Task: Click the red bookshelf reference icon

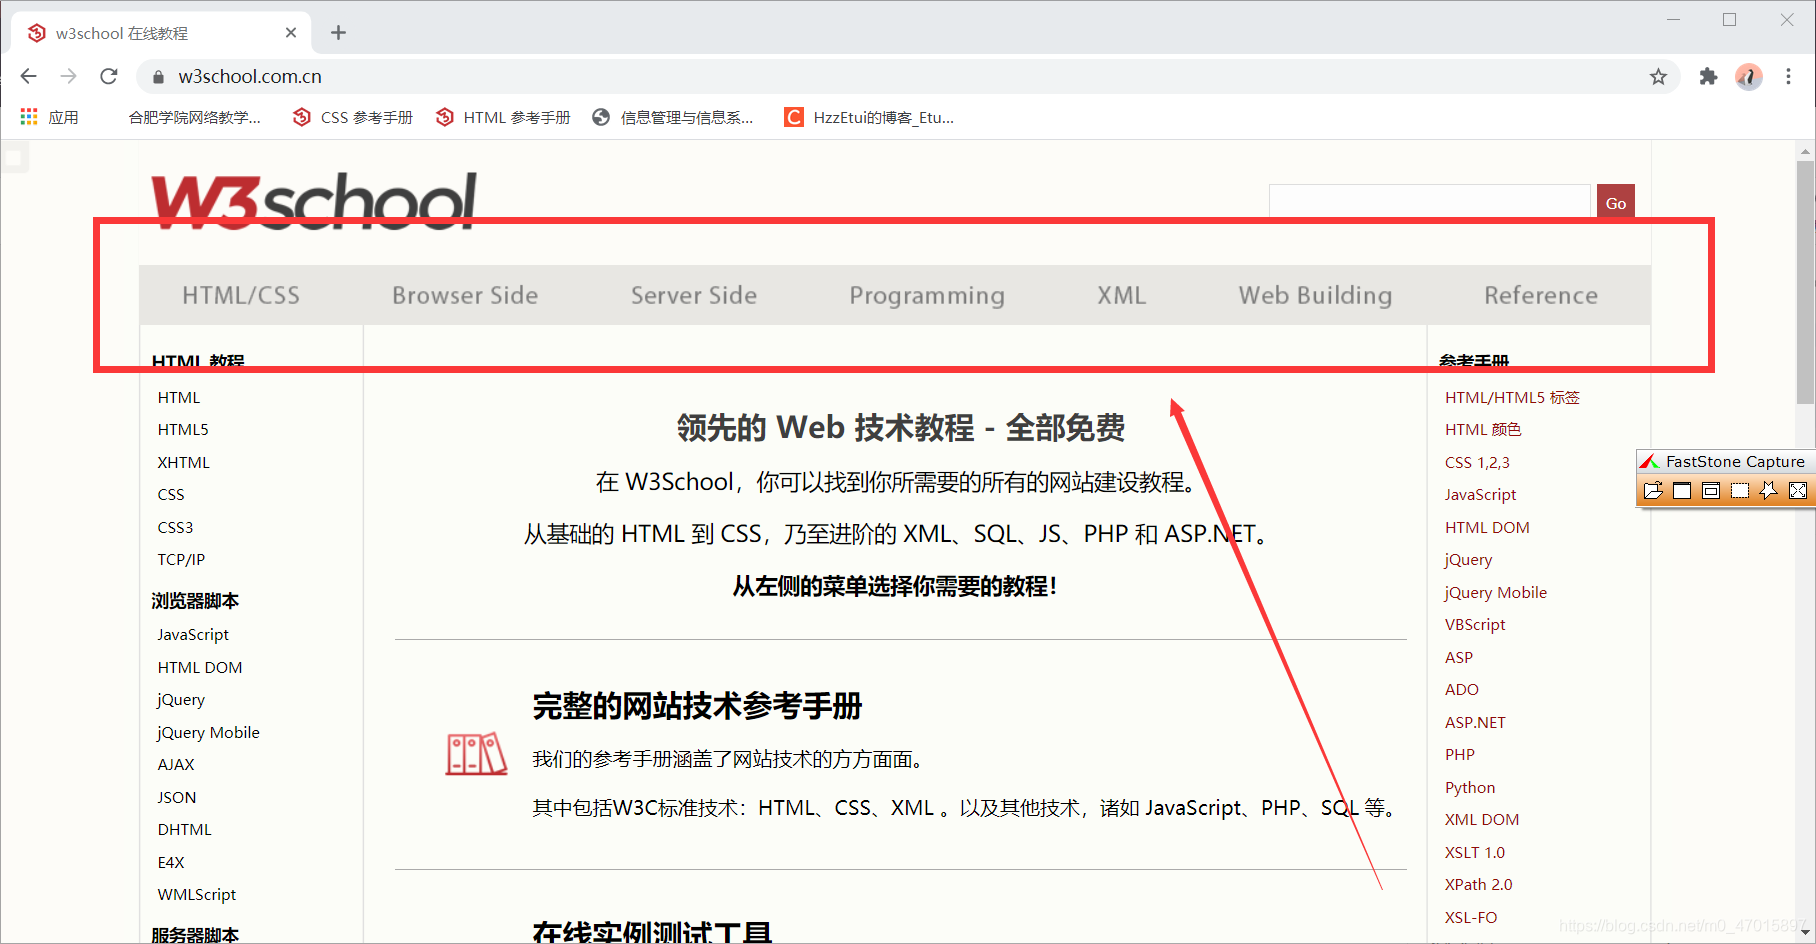Action: [476, 754]
